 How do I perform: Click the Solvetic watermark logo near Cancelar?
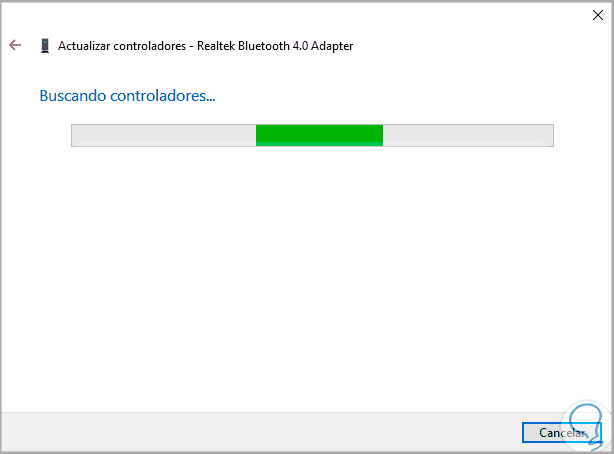click(x=586, y=425)
